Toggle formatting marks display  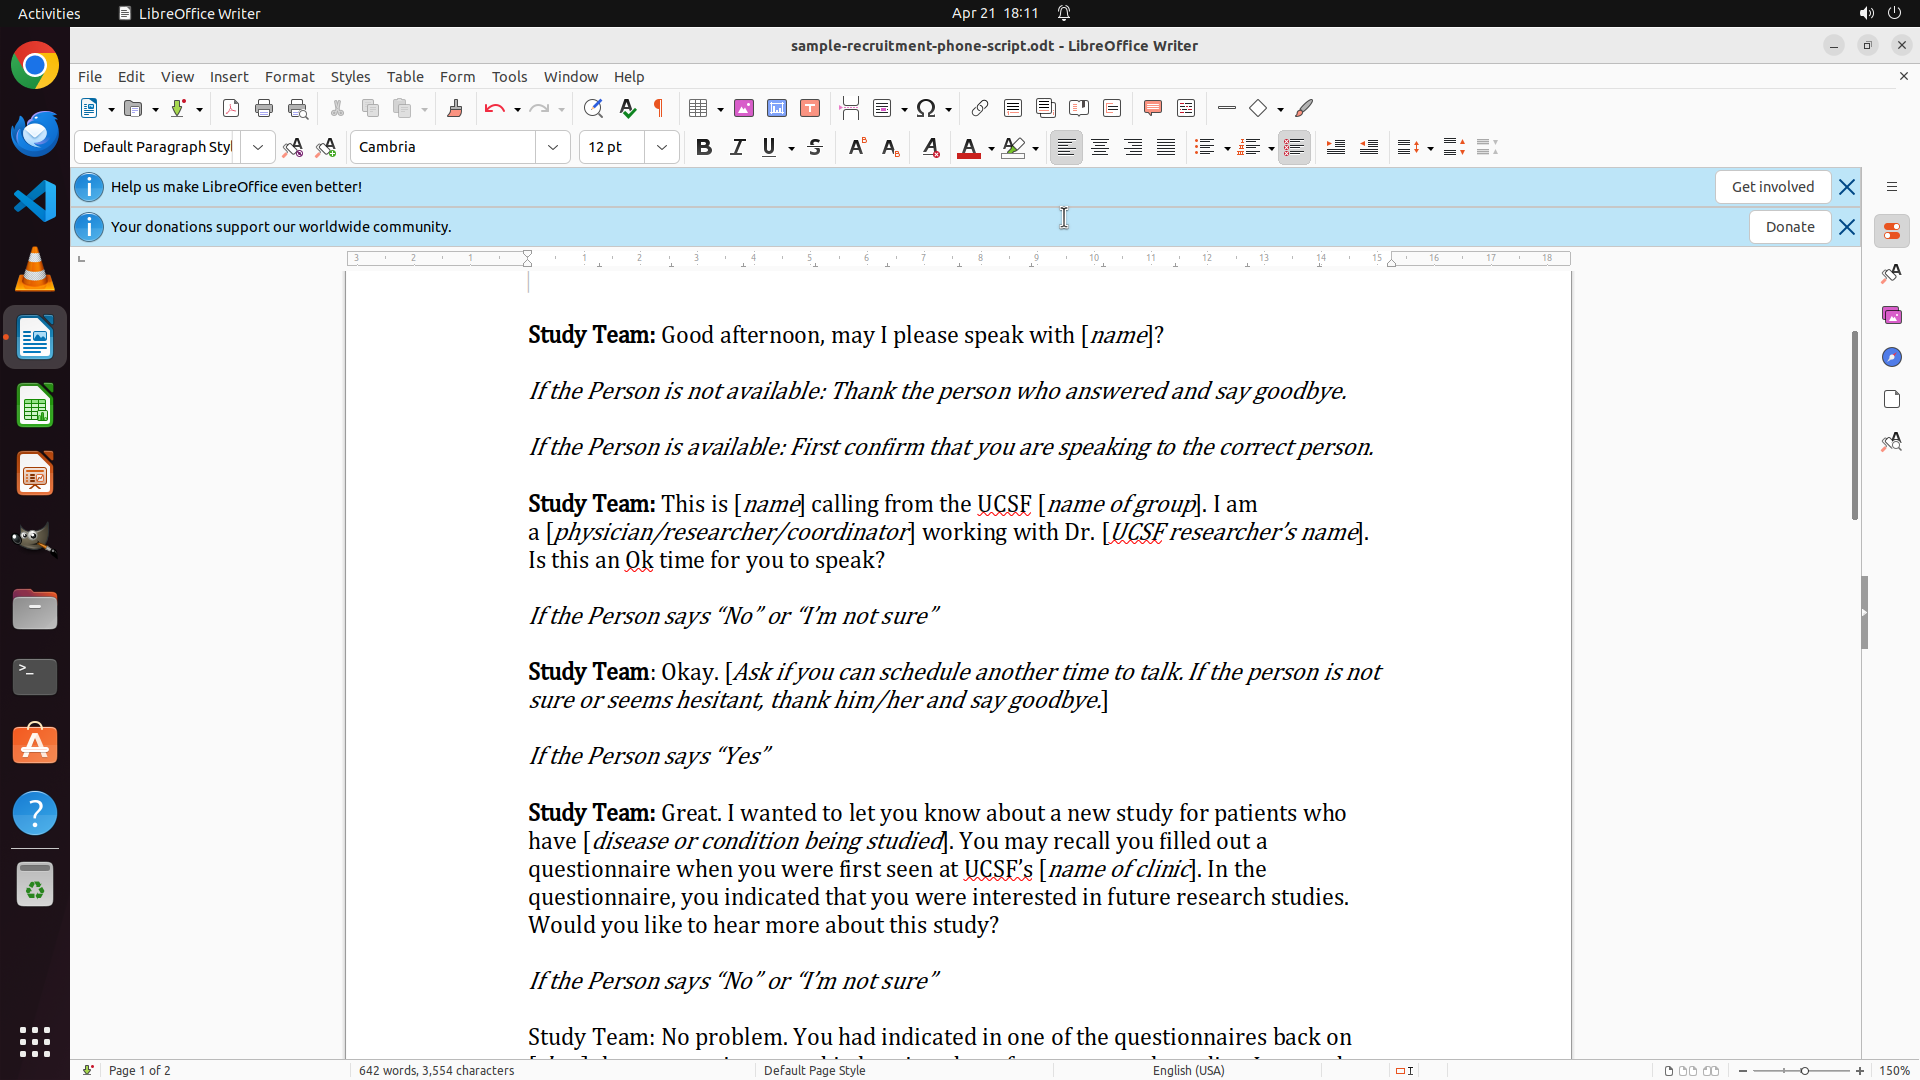(659, 108)
